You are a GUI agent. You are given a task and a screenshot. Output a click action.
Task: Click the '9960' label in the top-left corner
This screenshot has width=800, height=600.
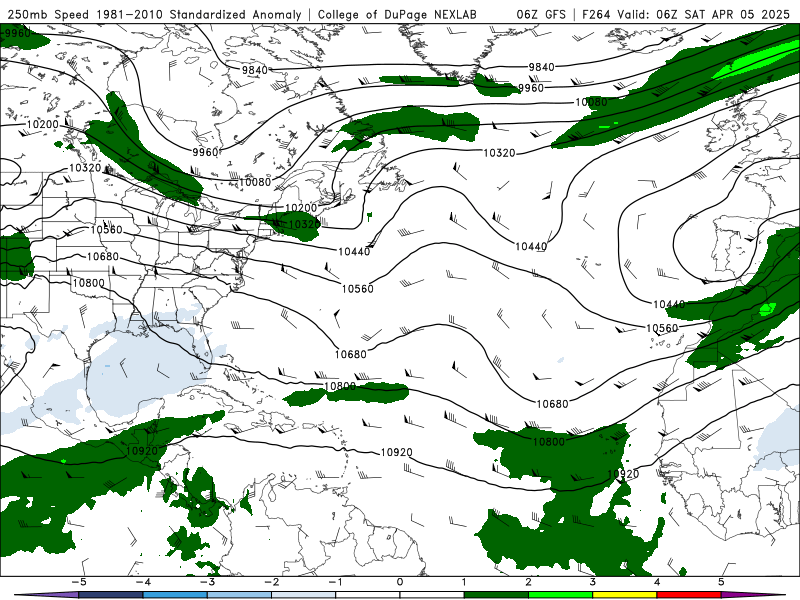pos(17,34)
